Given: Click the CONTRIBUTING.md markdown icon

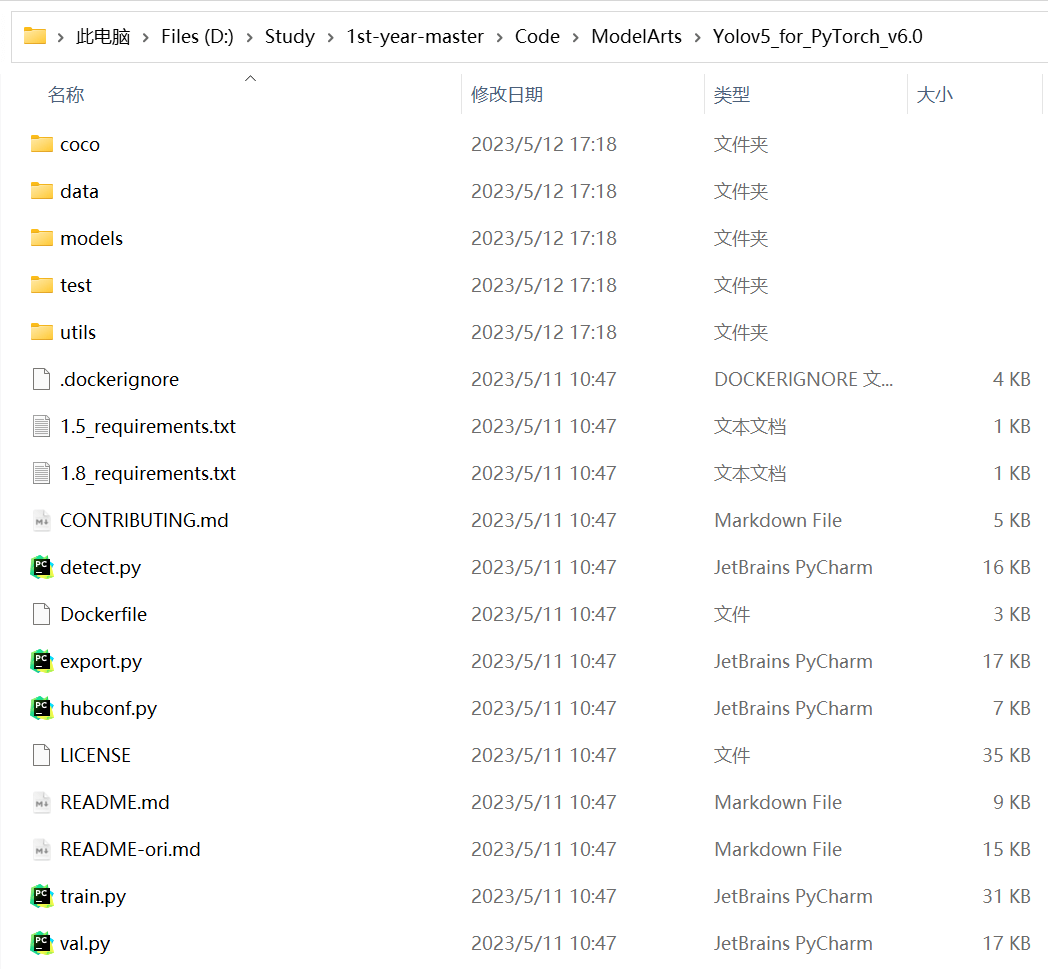Looking at the screenshot, I should coord(41,520).
